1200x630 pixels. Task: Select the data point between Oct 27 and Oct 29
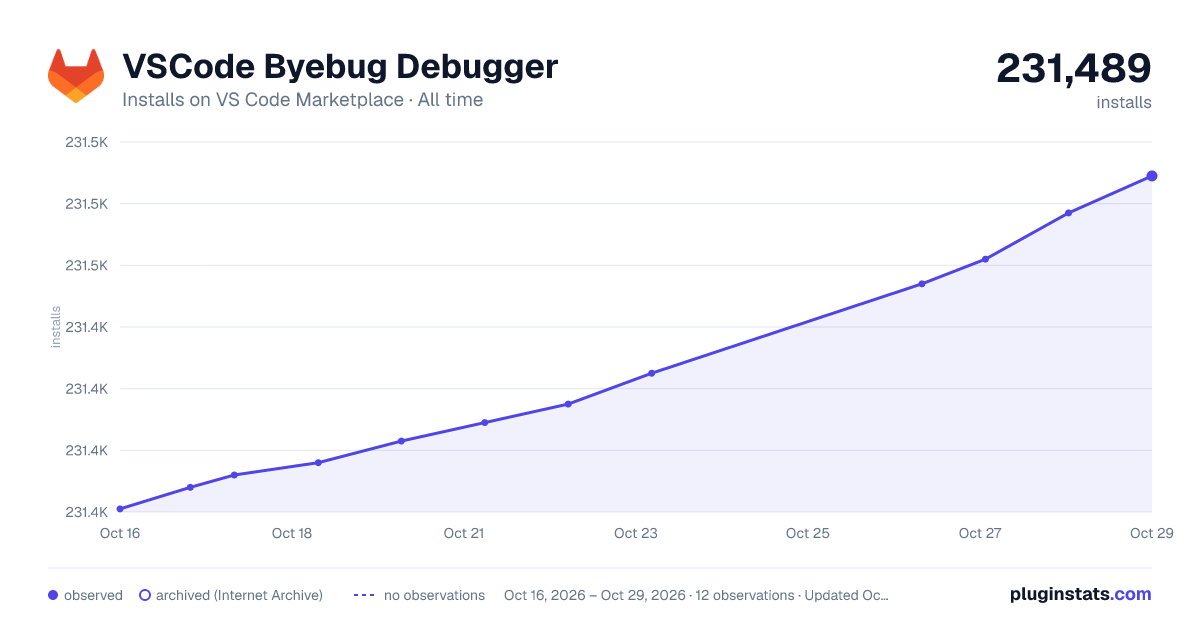pos(1069,213)
